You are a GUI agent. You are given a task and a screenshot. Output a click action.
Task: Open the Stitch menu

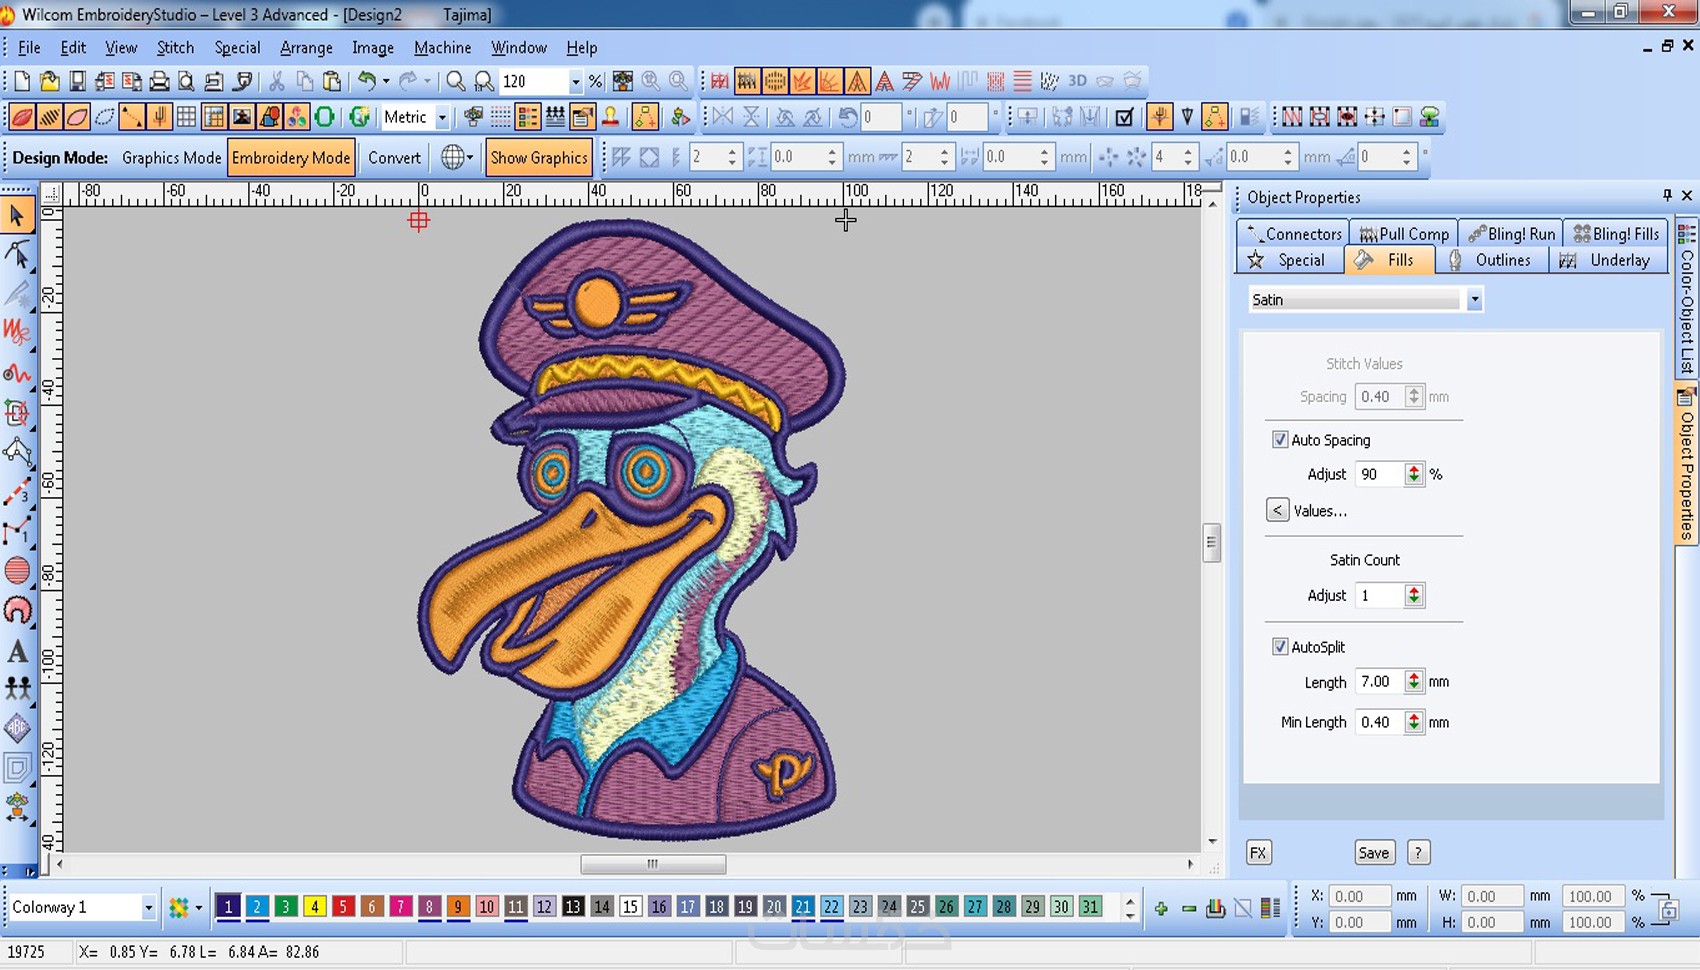pos(175,48)
